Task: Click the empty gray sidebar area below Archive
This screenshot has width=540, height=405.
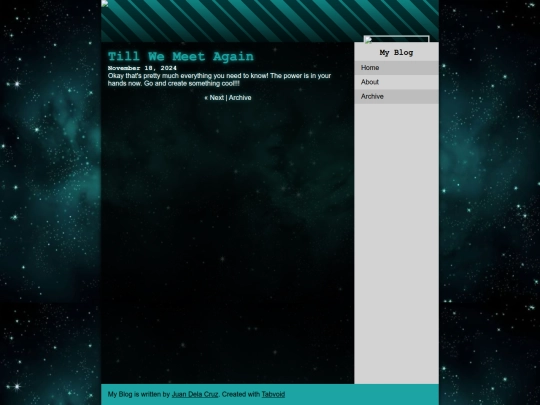Action: coord(396,244)
